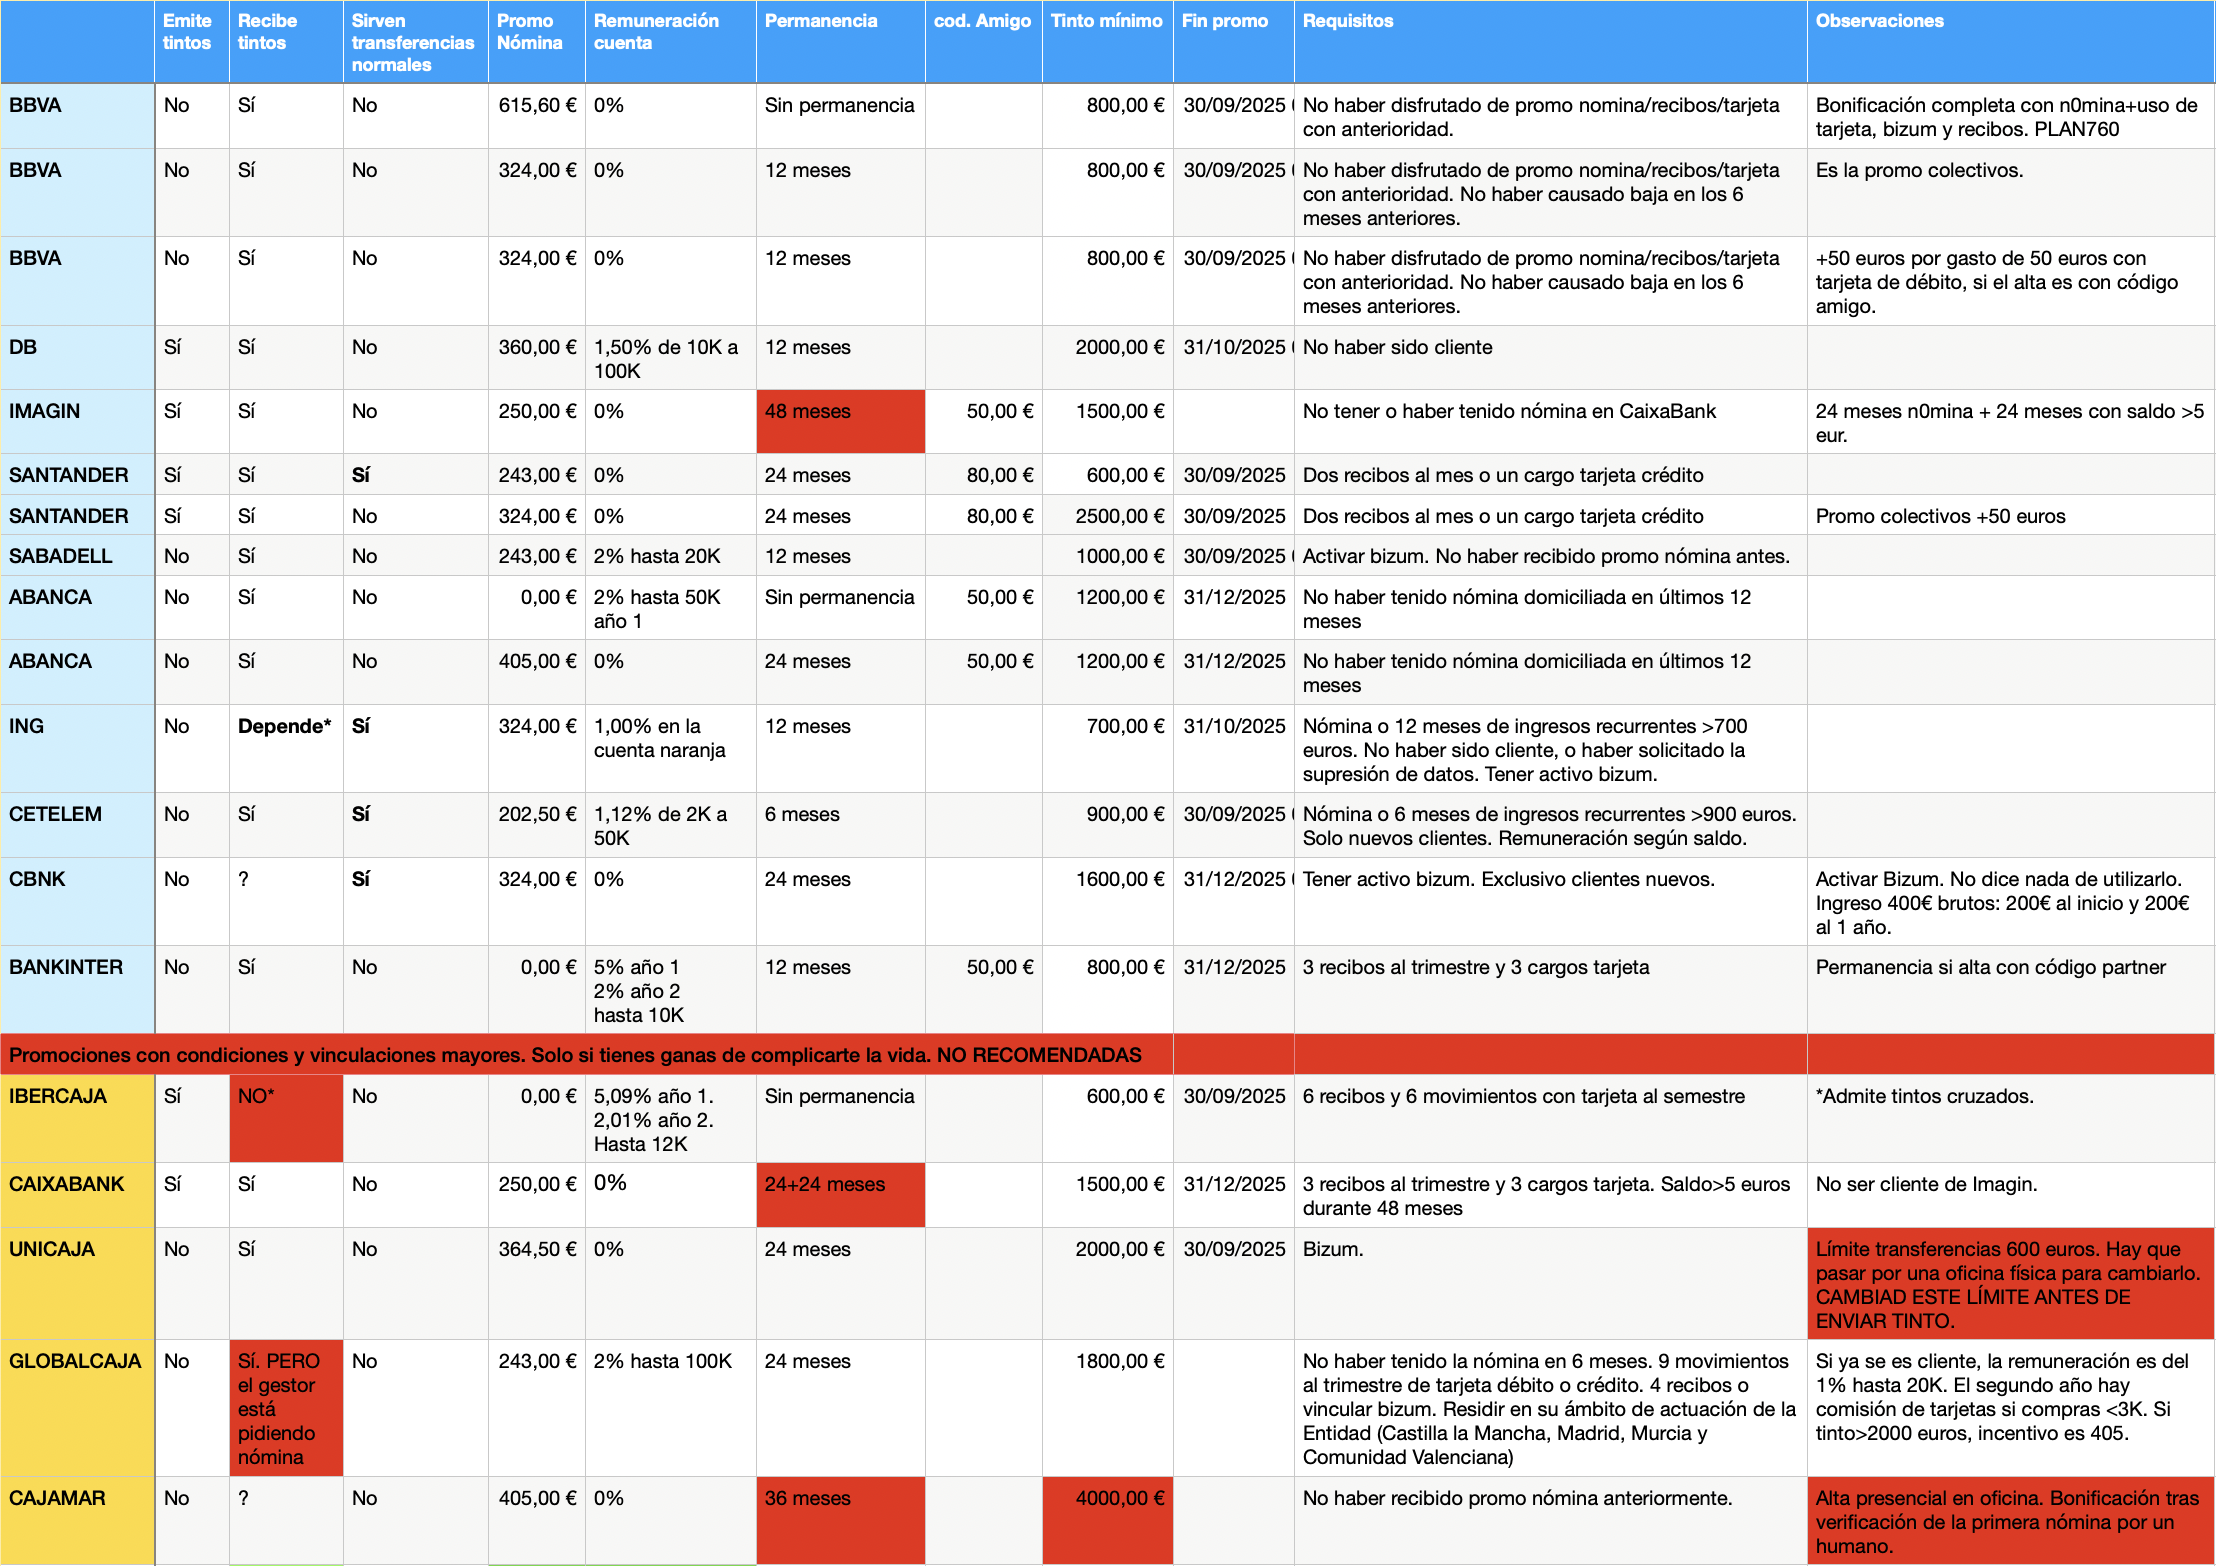Select the 'Promo Nómina' column header
This screenshot has width=2216, height=1566.
tap(537, 41)
